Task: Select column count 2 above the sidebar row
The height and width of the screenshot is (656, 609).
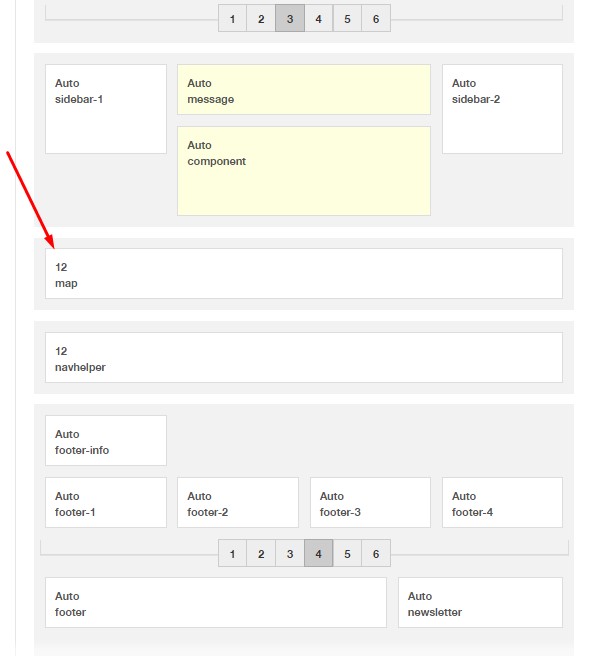Action: (x=261, y=18)
